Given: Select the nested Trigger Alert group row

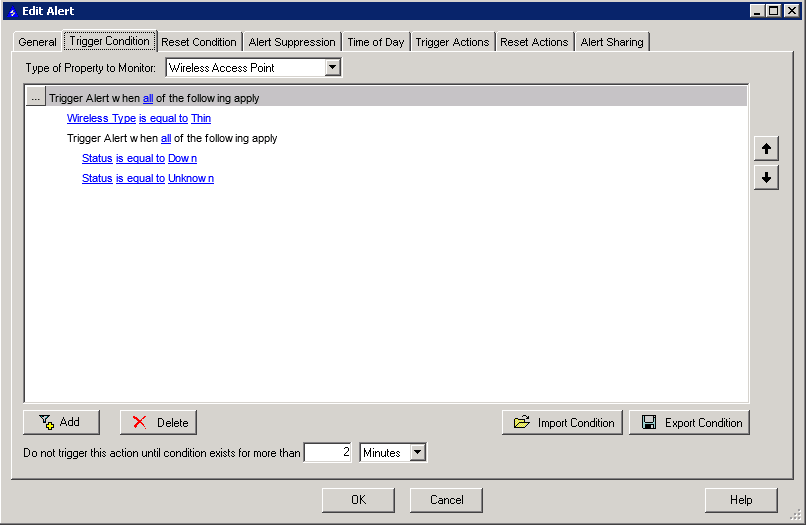Looking at the screenshot, I should (172, 138).
